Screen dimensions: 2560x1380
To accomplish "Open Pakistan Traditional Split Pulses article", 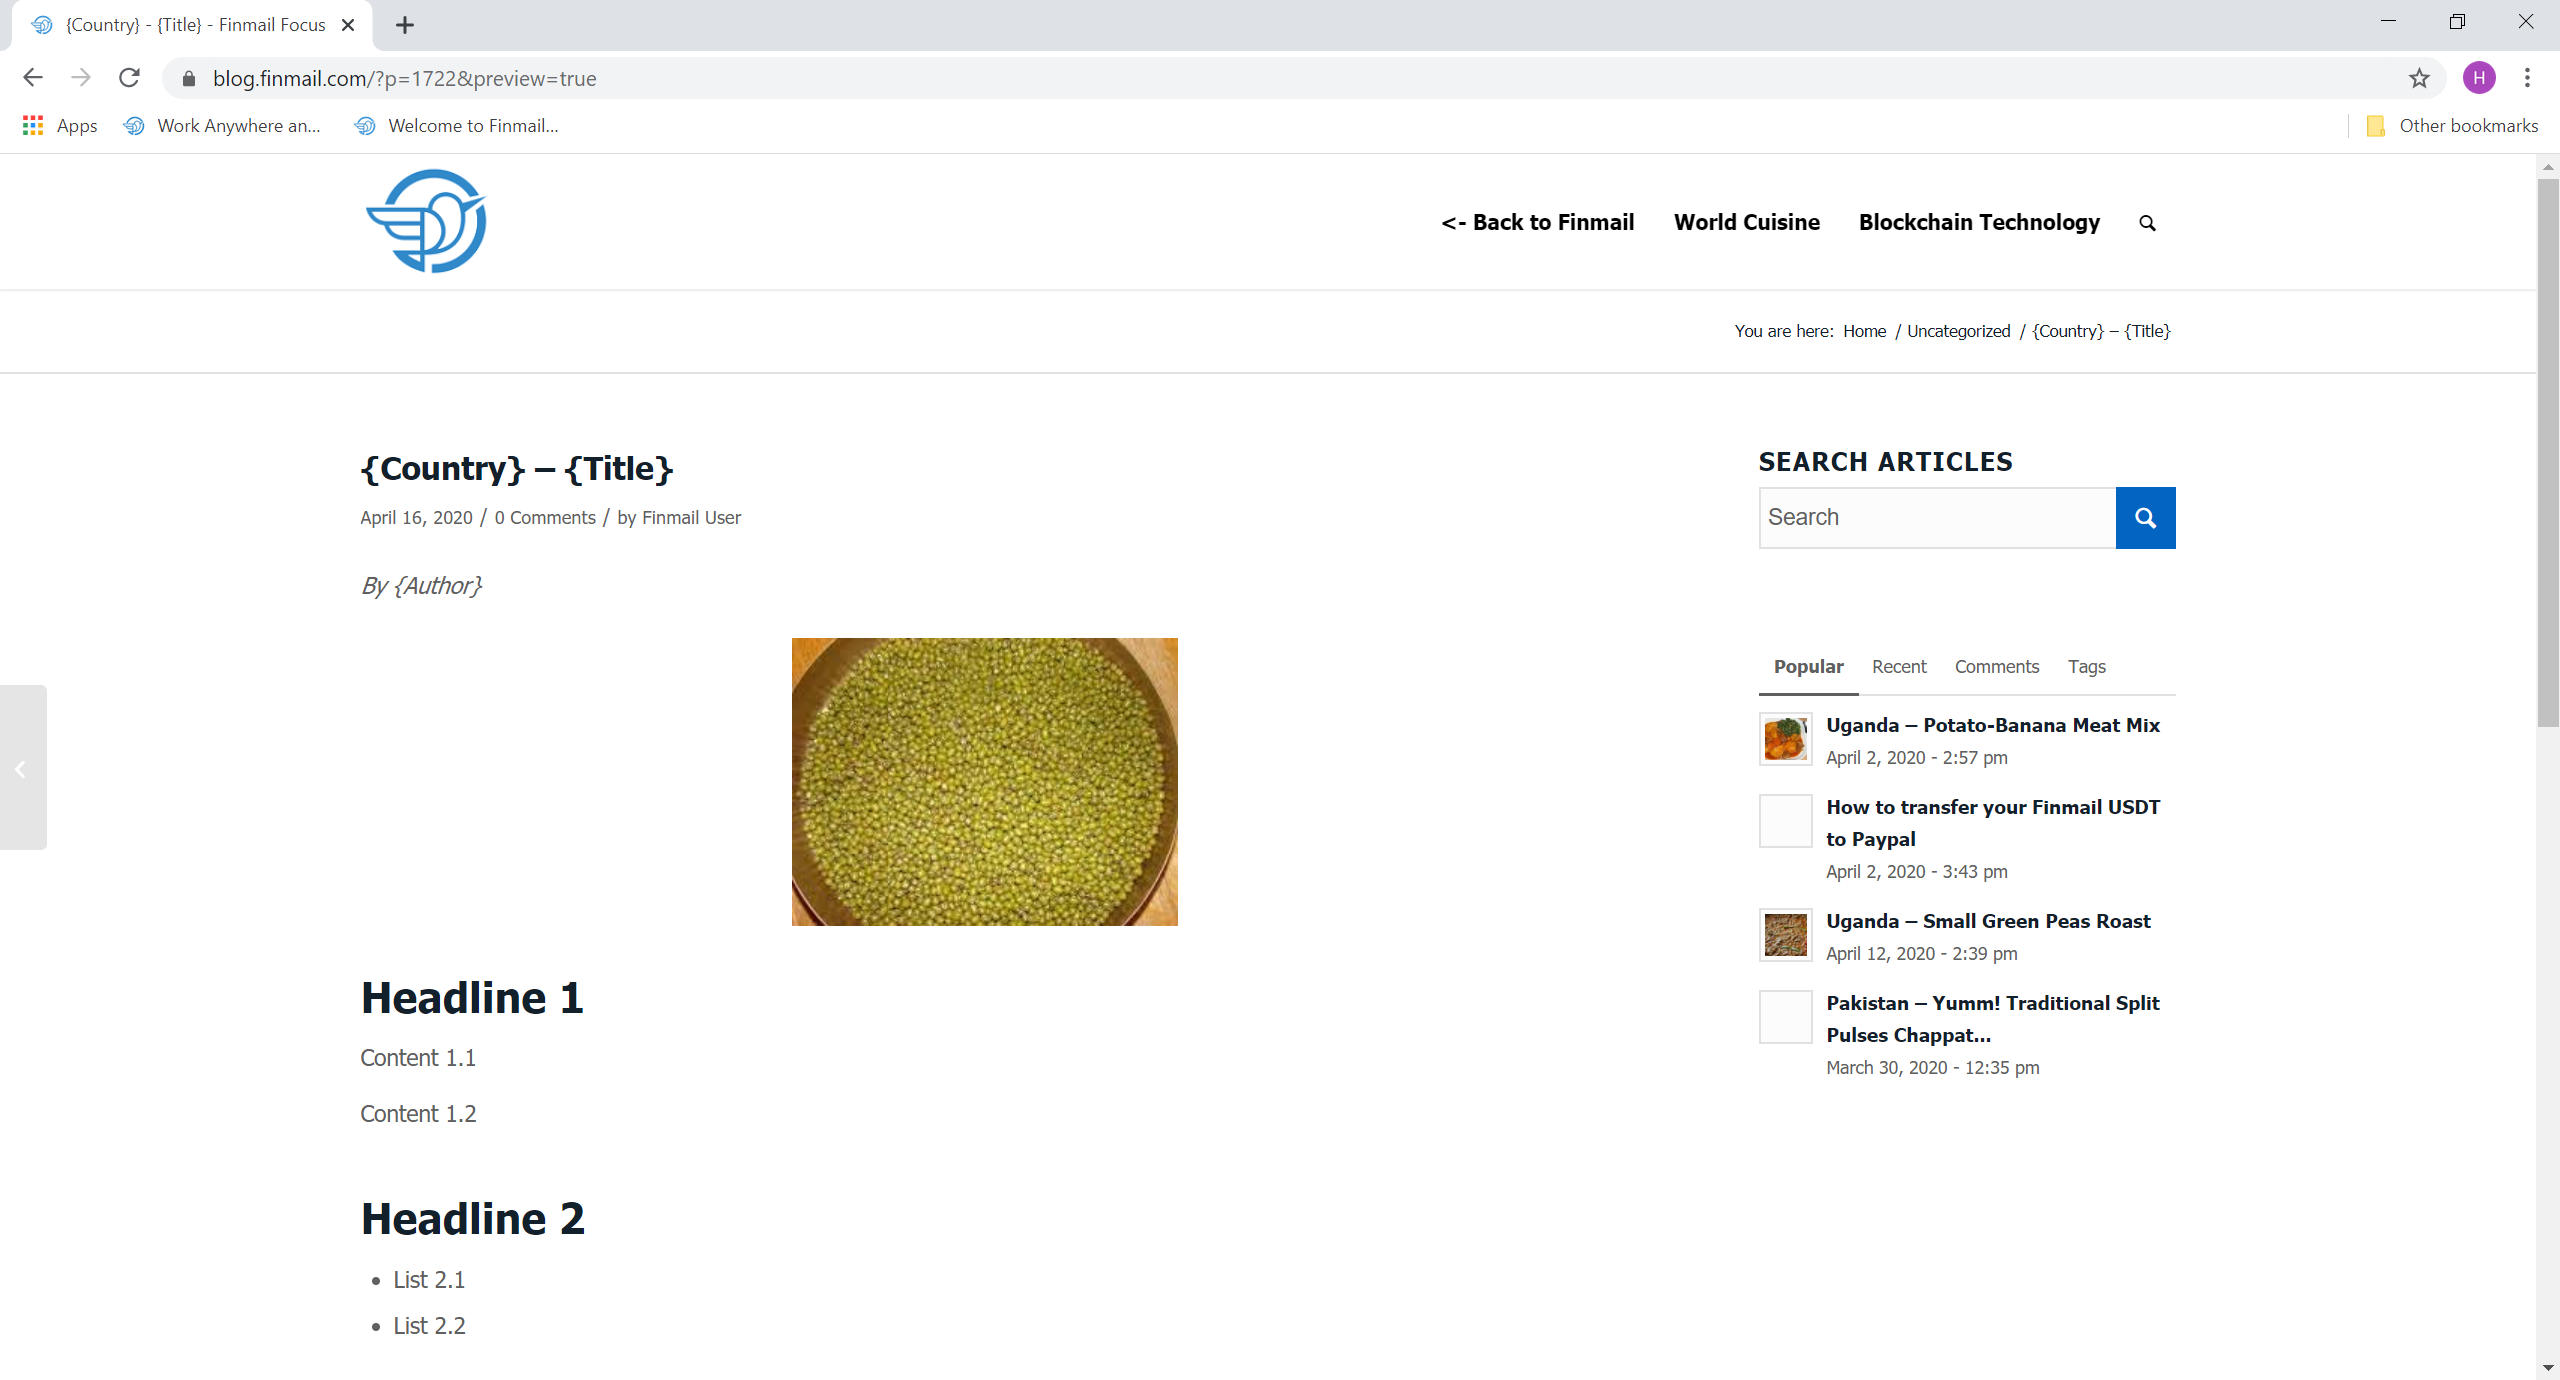I will point(1992,1019).
